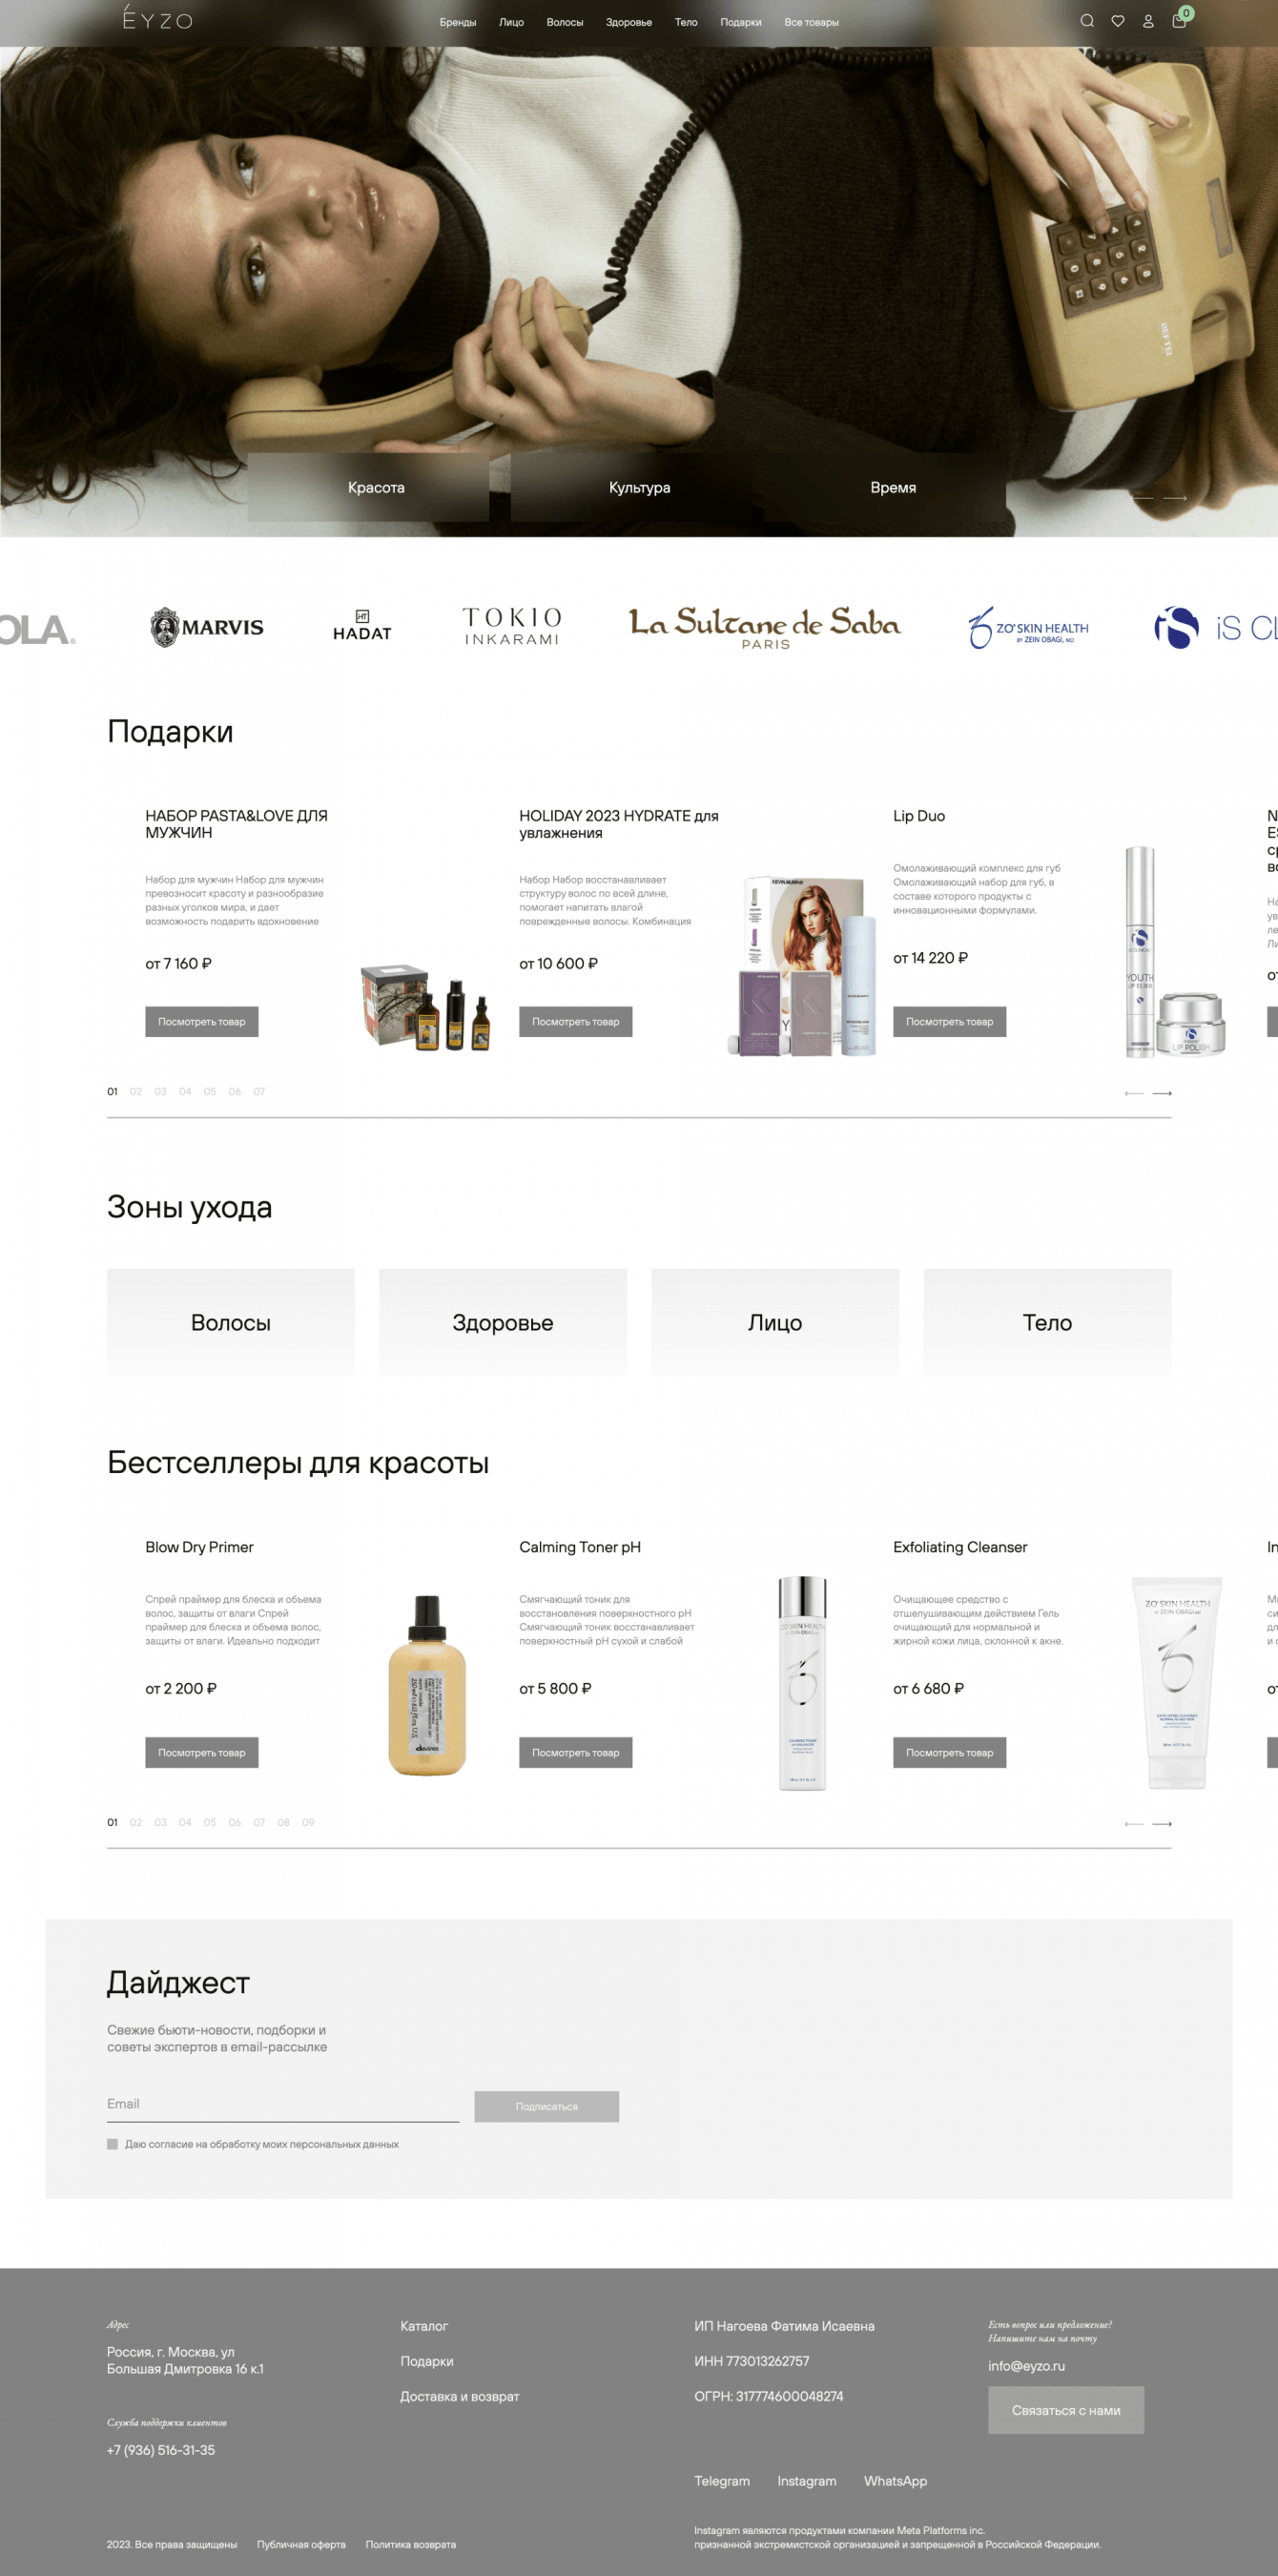
Task: Select the Marvis brand logo
Action: tap(207, 627)
